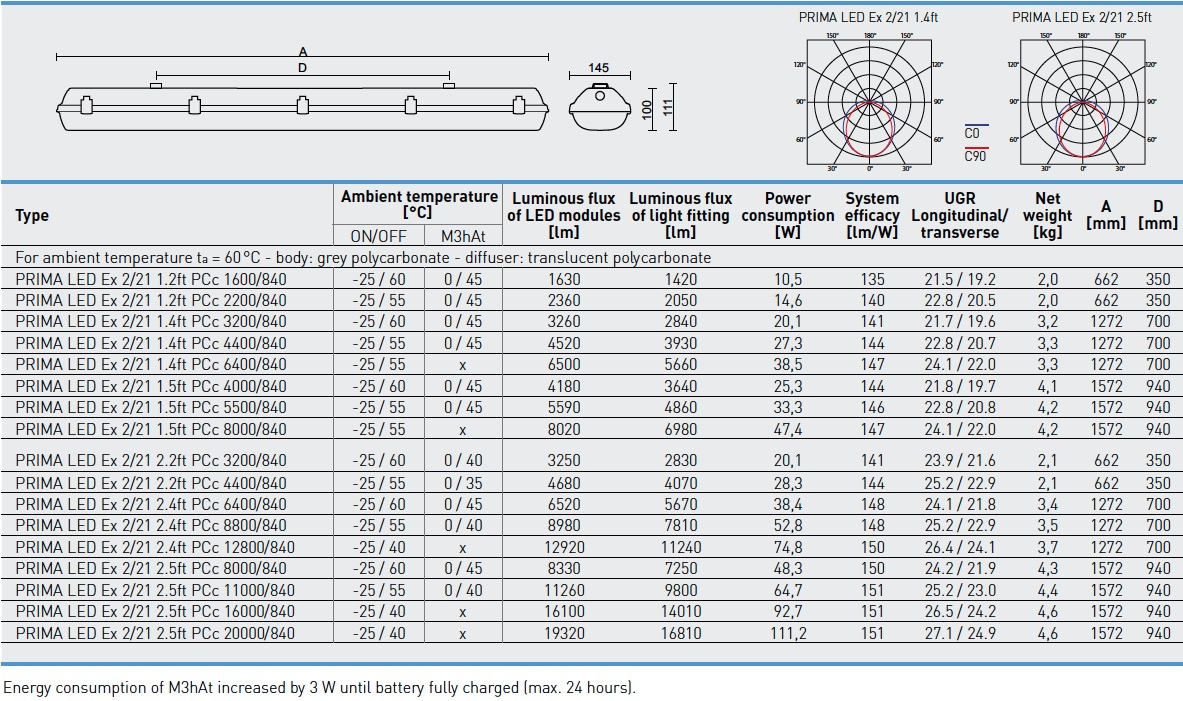This screenshot has width=1183, height=701.
Task: Select the PRIMA LED Ex 2/21 2.5ft polar diagram
Action: (1082, 102)
